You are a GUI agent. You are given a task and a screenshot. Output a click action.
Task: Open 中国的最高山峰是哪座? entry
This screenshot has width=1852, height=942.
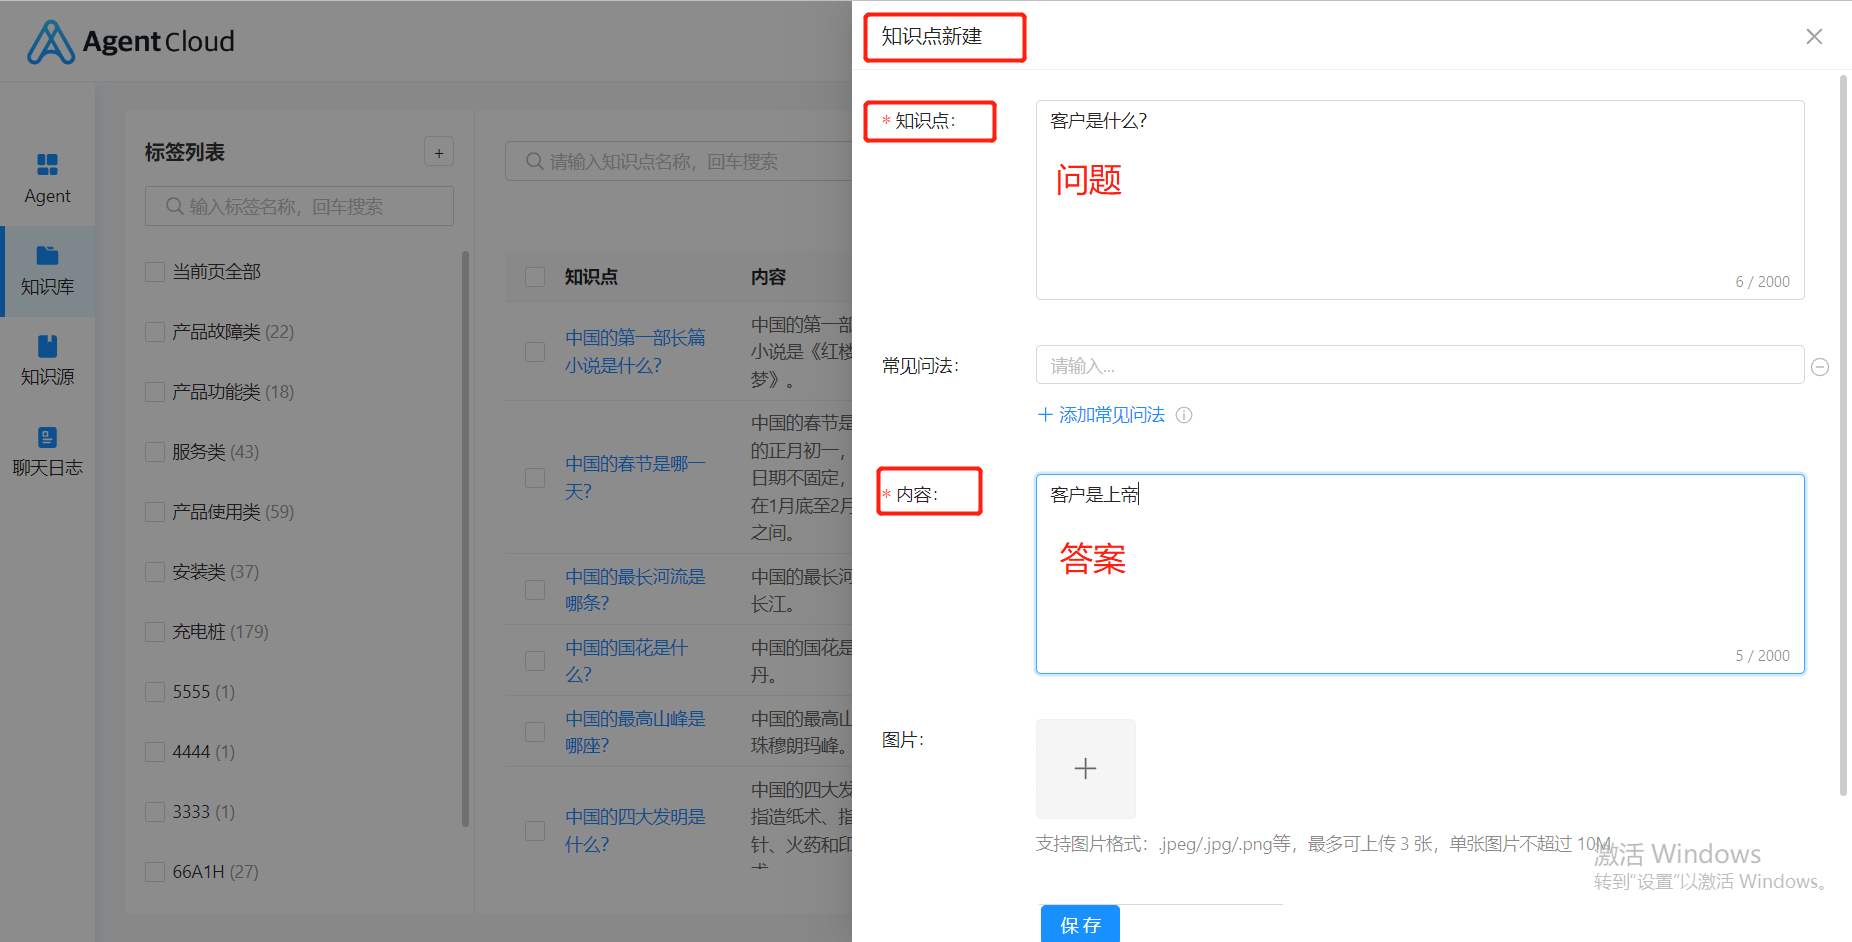click(x=635, y=732)
